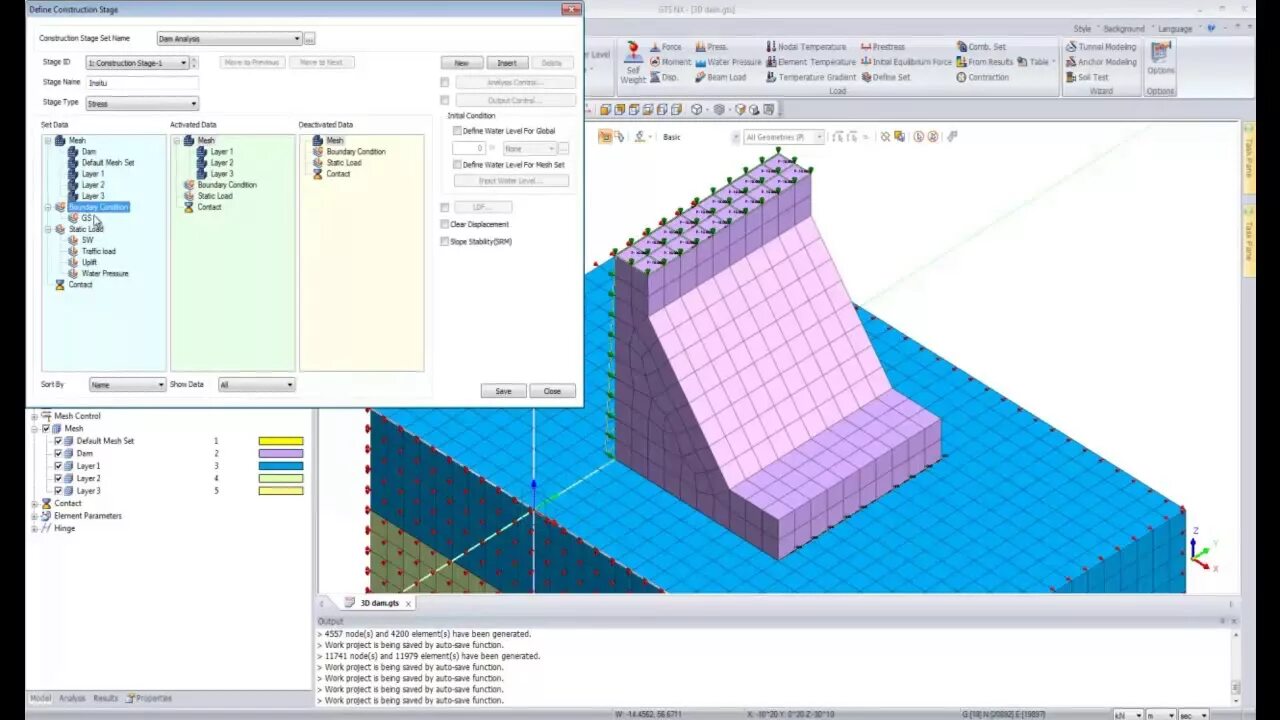Toggle the Analysis Control checkbox
The image size is (1280, 720).
[445, 82]
